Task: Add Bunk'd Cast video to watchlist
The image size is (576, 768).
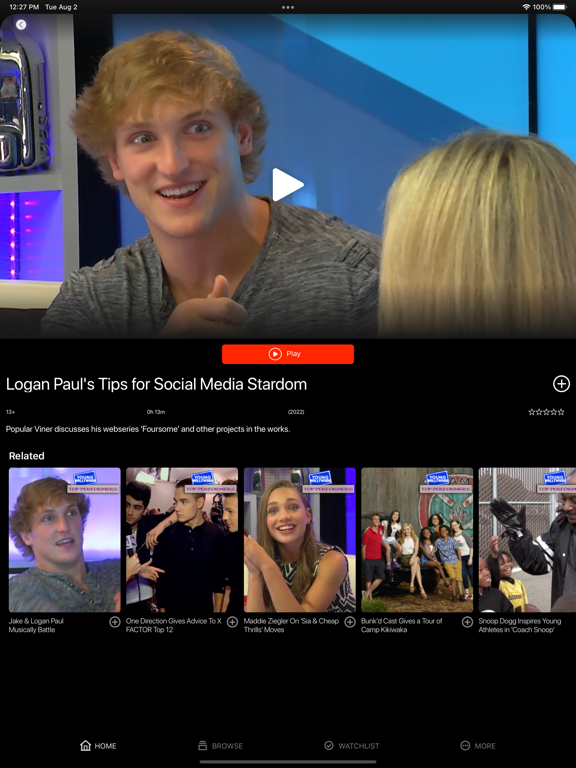Action: tap(467, 622)
